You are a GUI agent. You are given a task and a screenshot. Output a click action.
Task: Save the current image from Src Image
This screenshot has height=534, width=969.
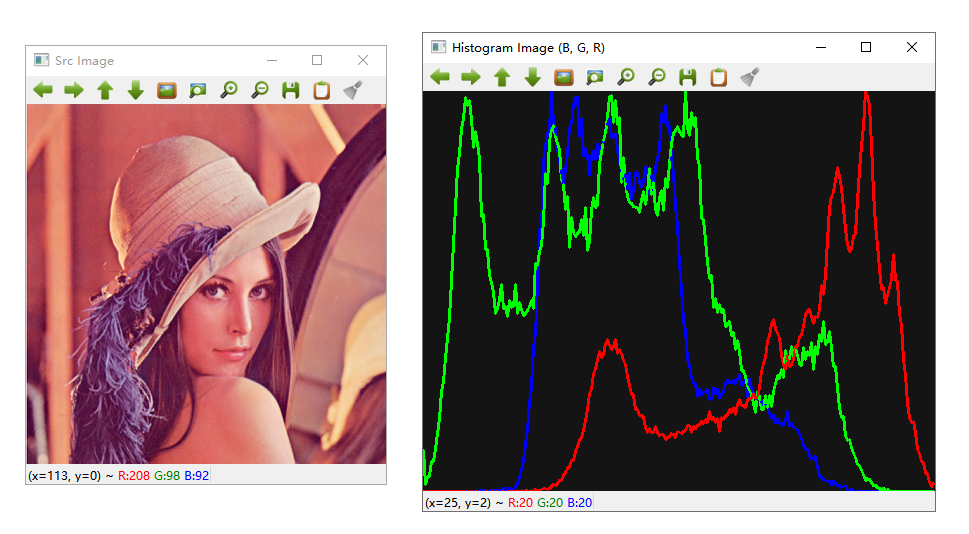pos(290,90)
